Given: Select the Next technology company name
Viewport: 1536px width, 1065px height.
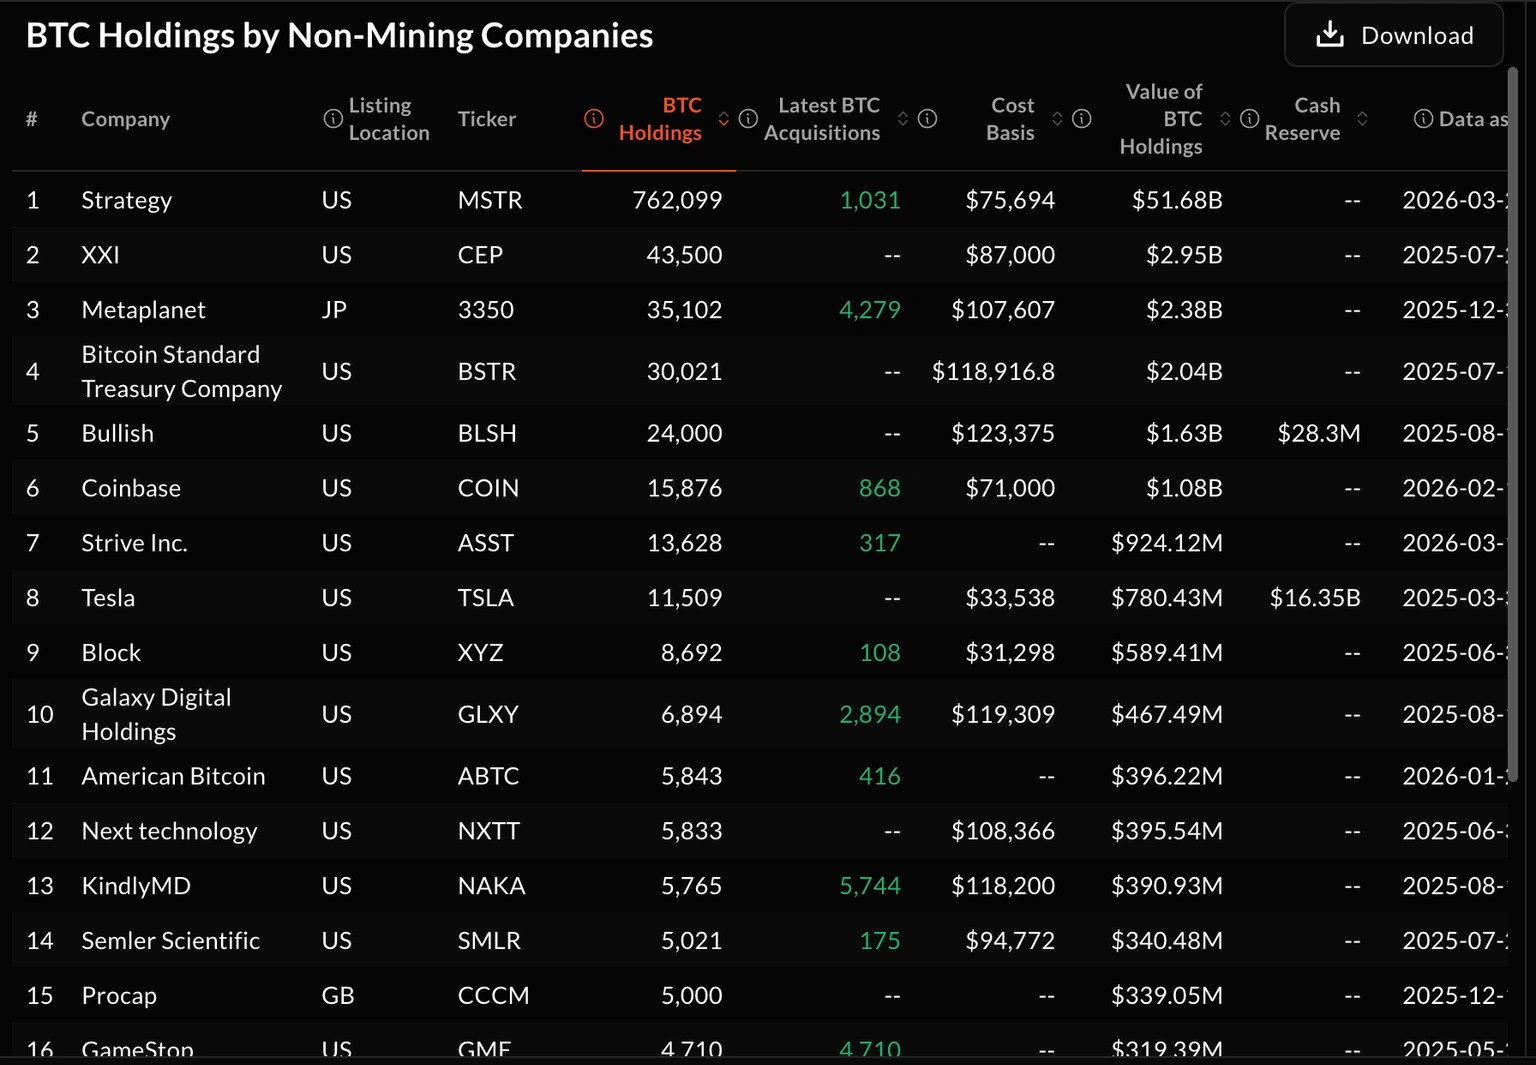Looking at the screenshot, I should [x=169, y=831].
